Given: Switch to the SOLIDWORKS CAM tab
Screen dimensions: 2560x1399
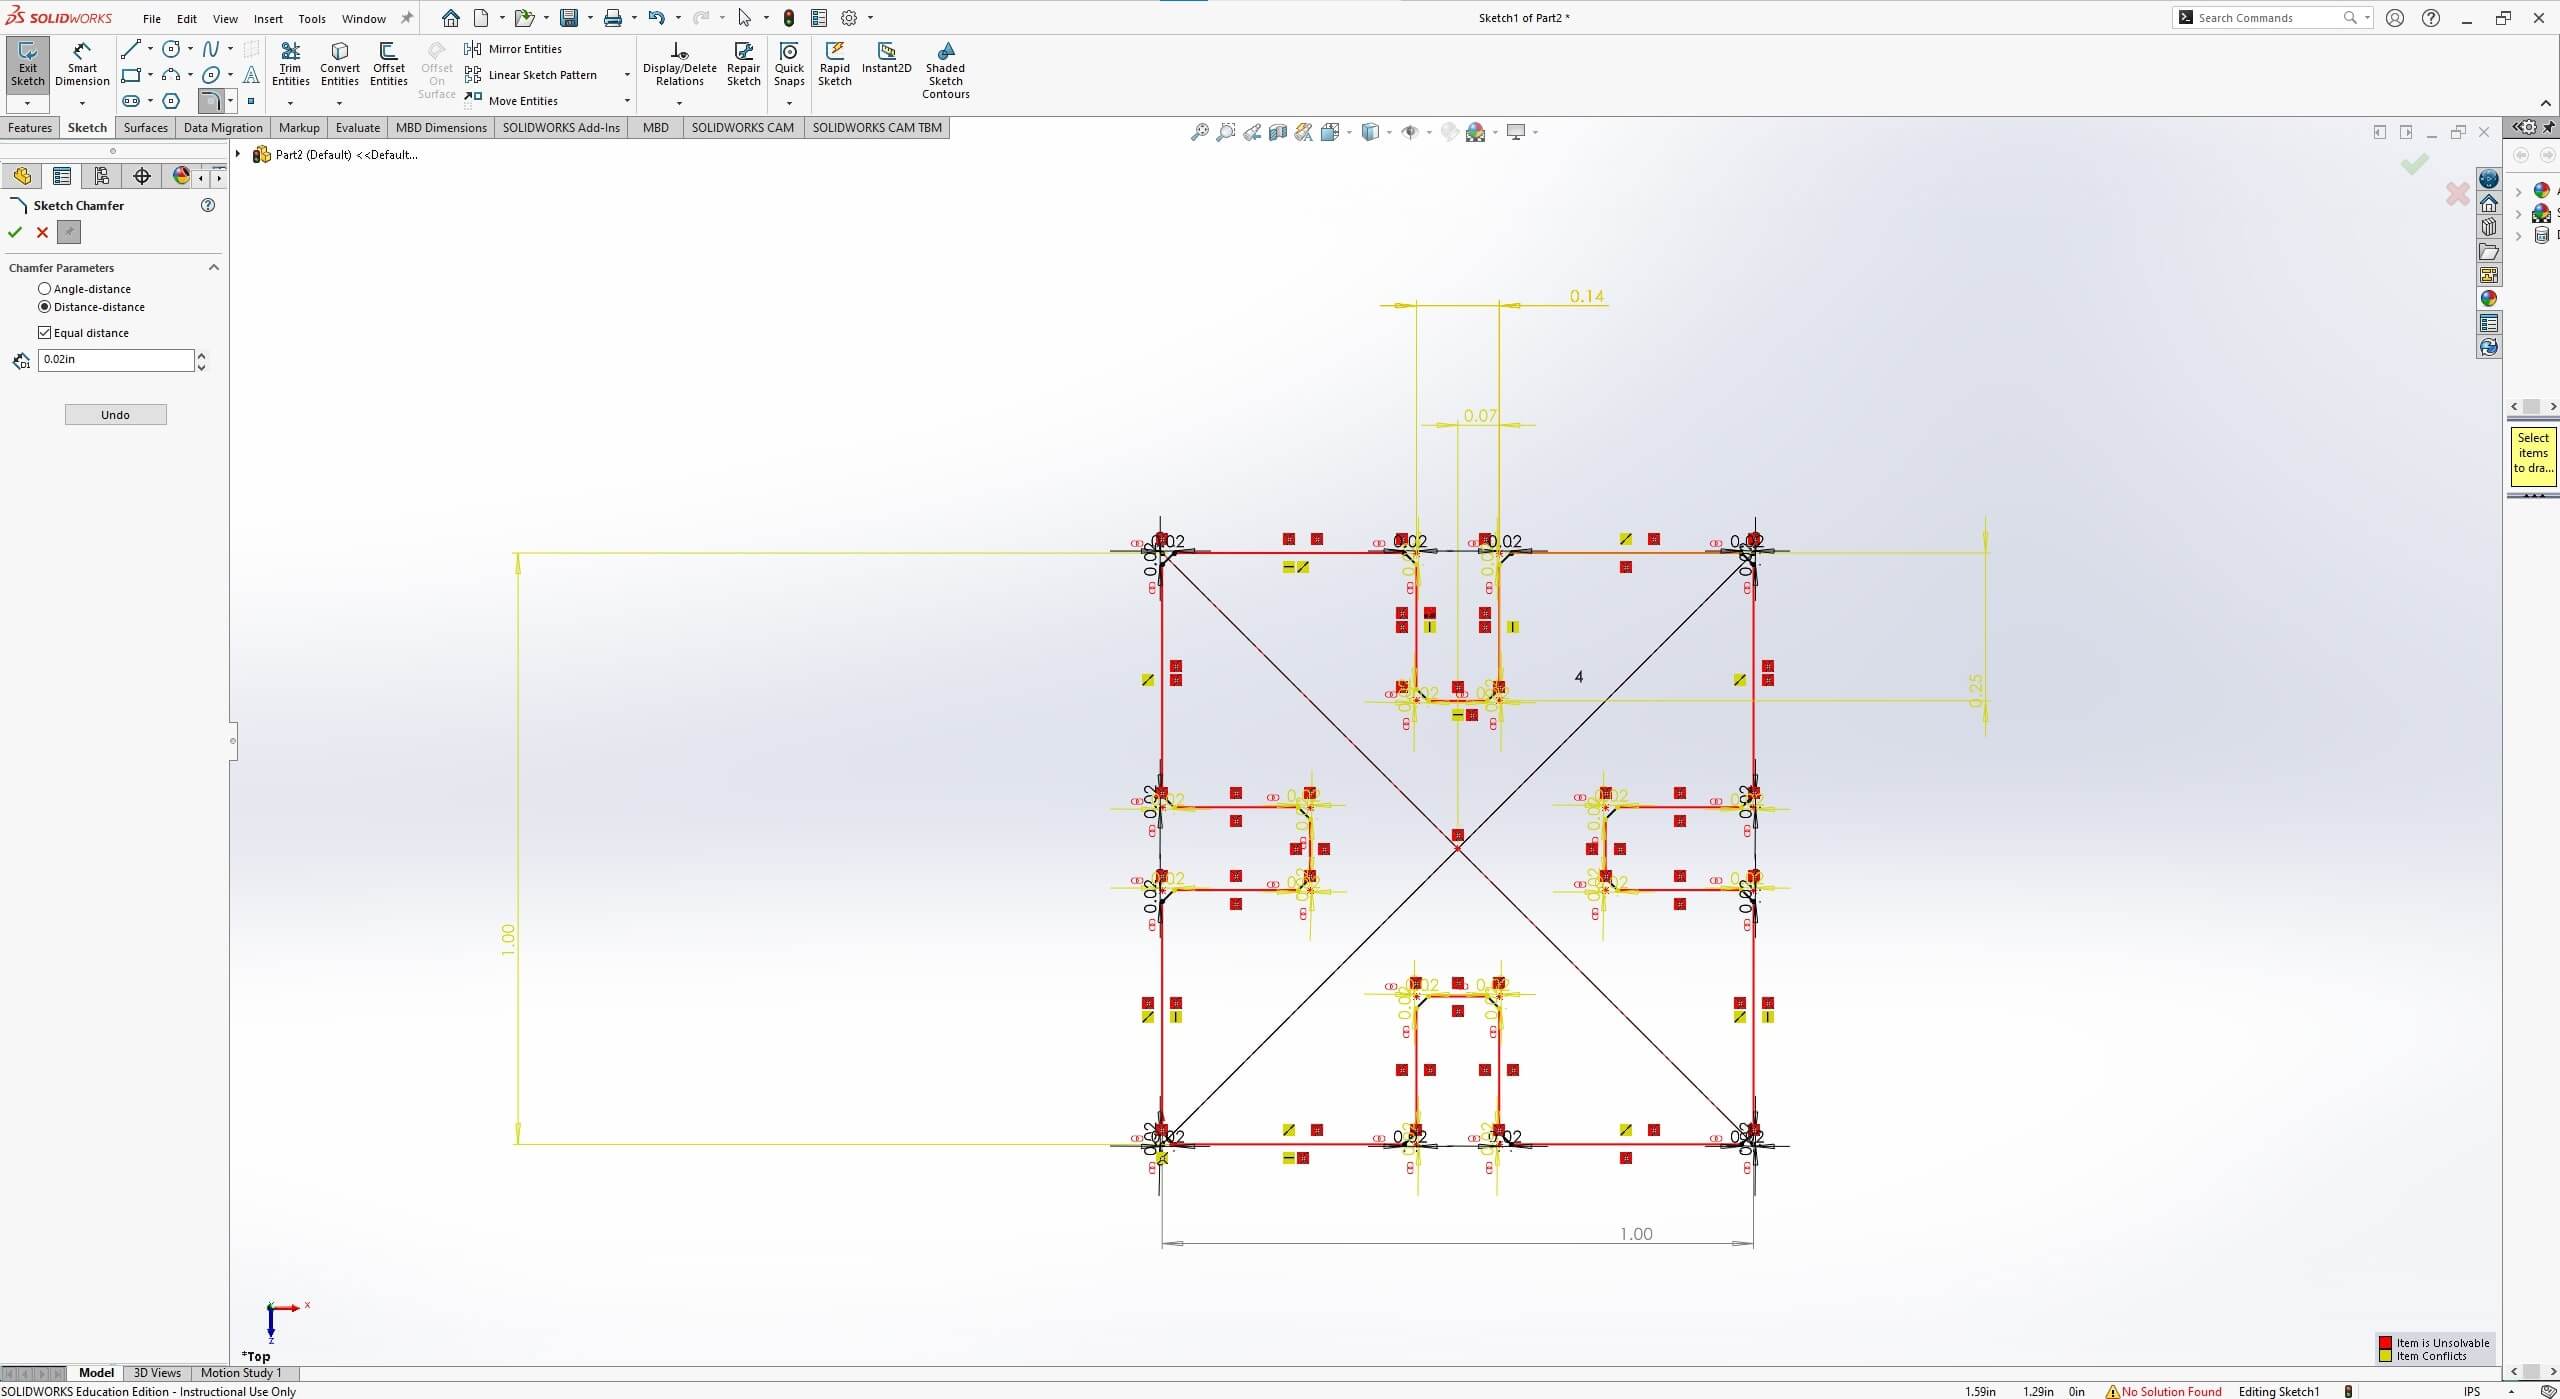Looking at the screenshot, I should [743, 128].
